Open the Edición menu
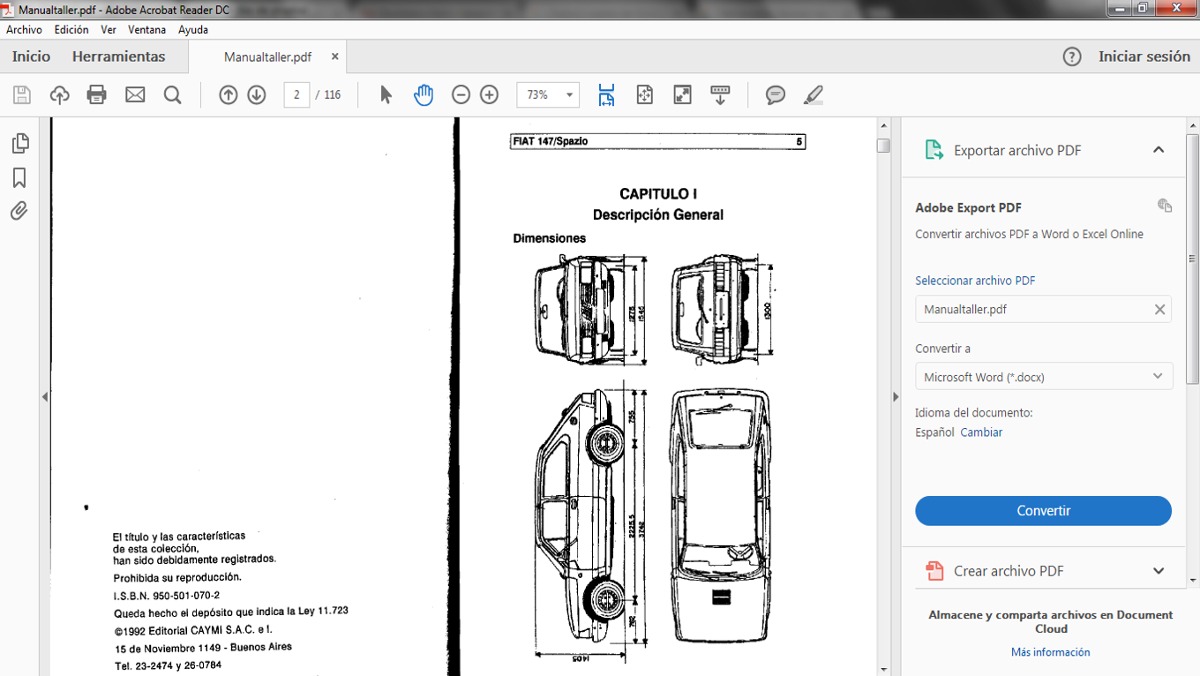The image size is (1200, 676). tap(71, 30)
